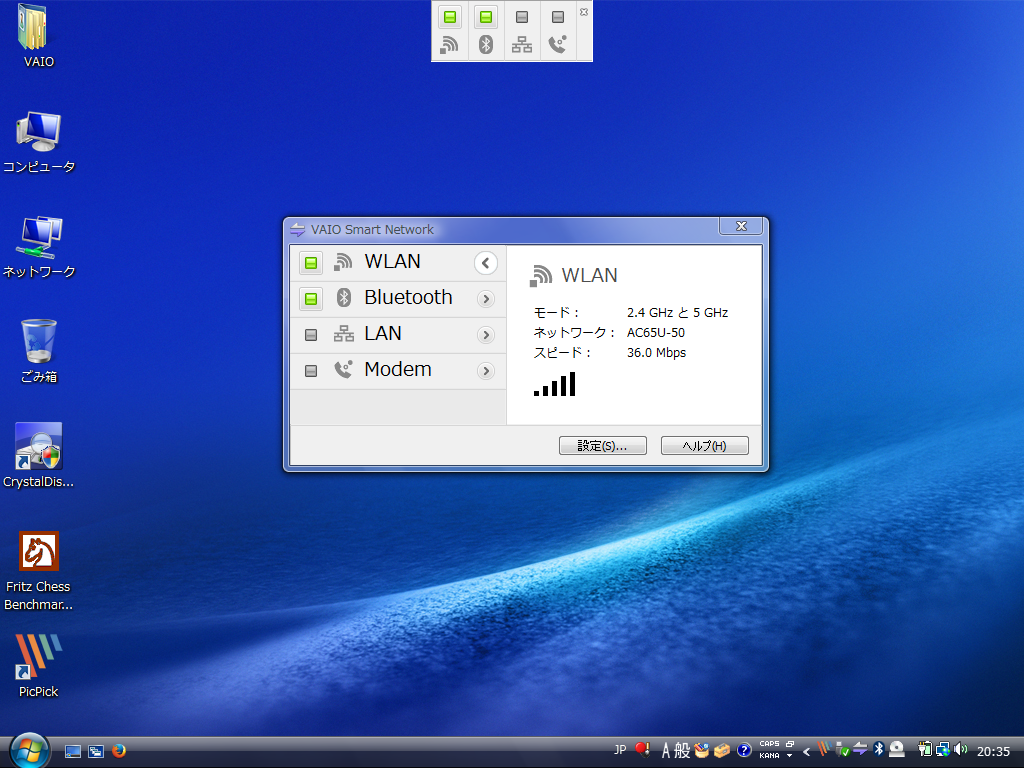Click the Bluetooth tray icon

pos(879,749)
